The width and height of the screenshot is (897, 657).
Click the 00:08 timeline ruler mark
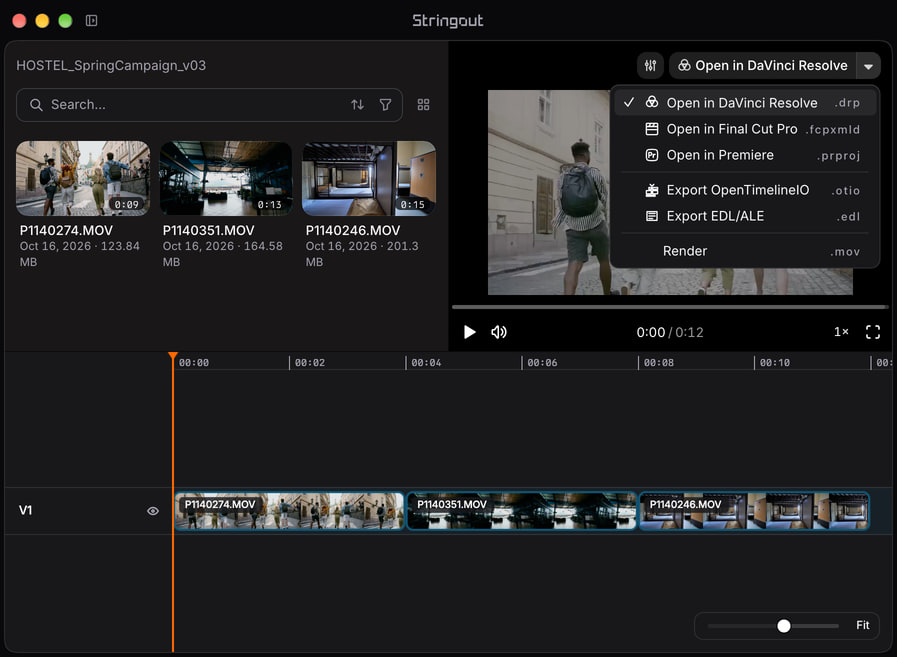(x=658, y=362)
